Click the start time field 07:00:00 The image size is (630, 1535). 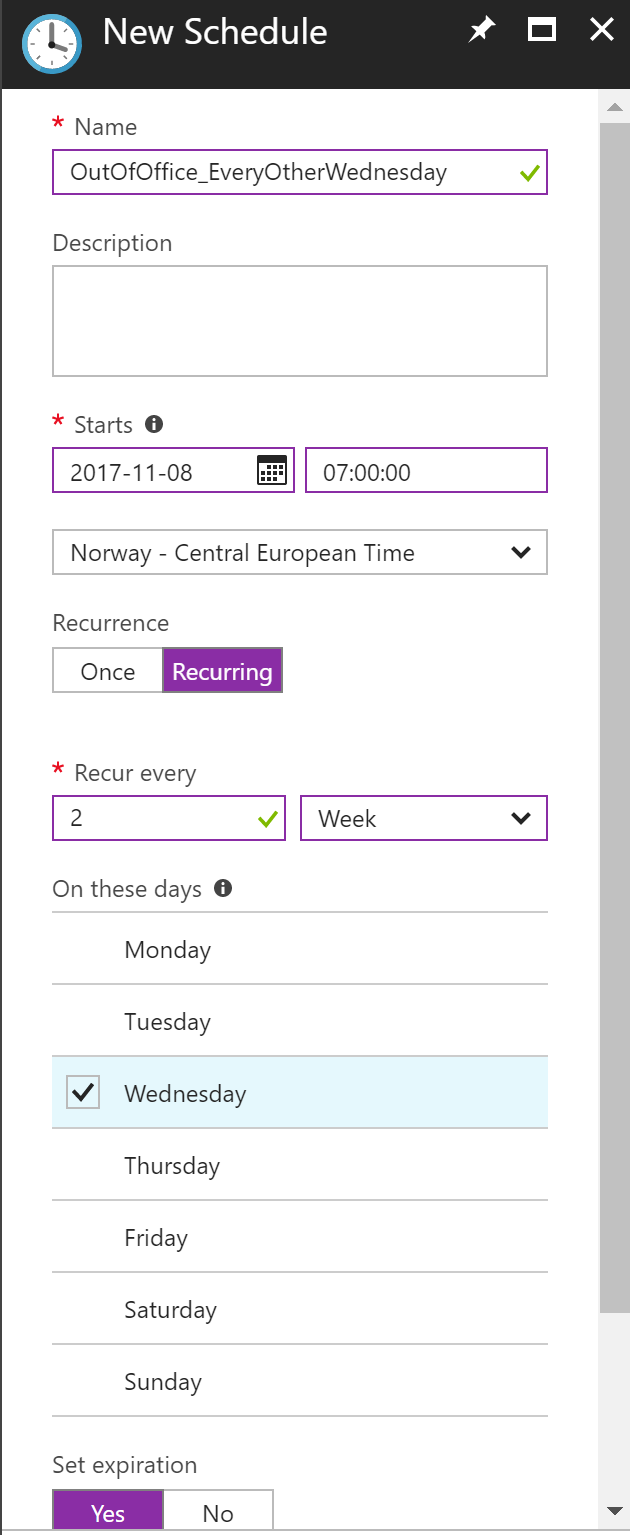tap(426, 470)
